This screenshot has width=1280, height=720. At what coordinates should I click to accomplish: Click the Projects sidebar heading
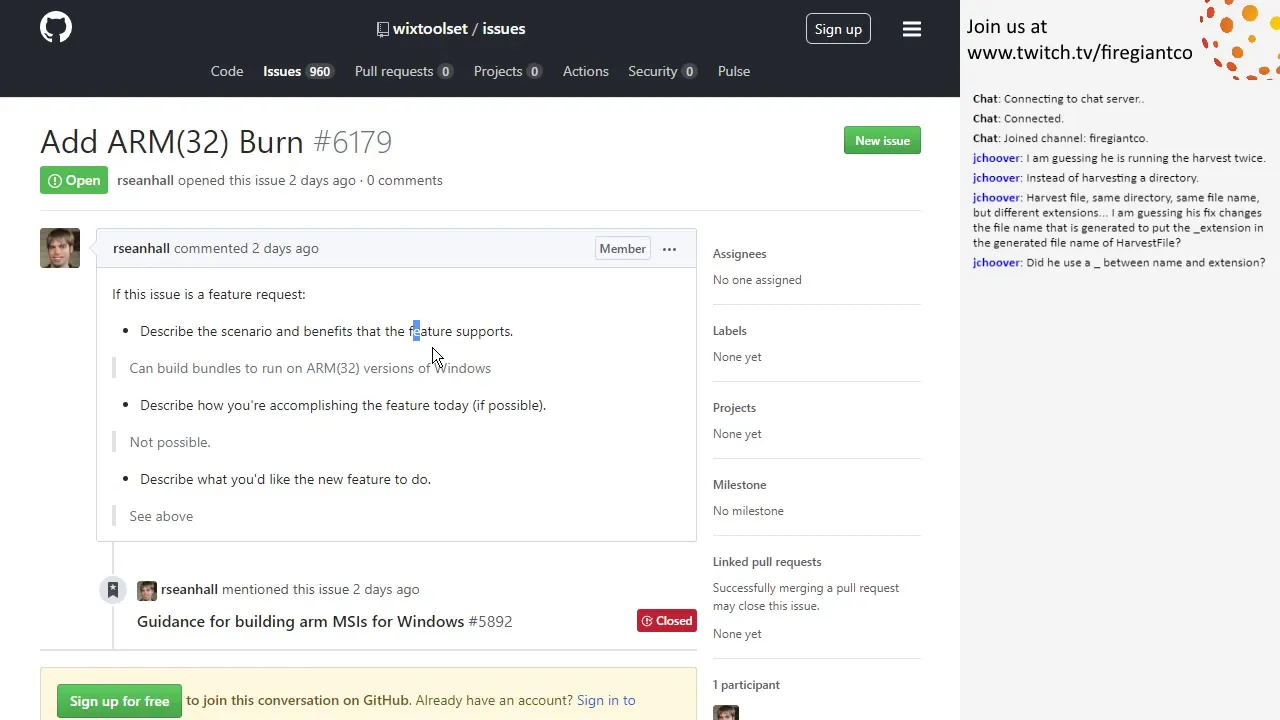(734, 408)
